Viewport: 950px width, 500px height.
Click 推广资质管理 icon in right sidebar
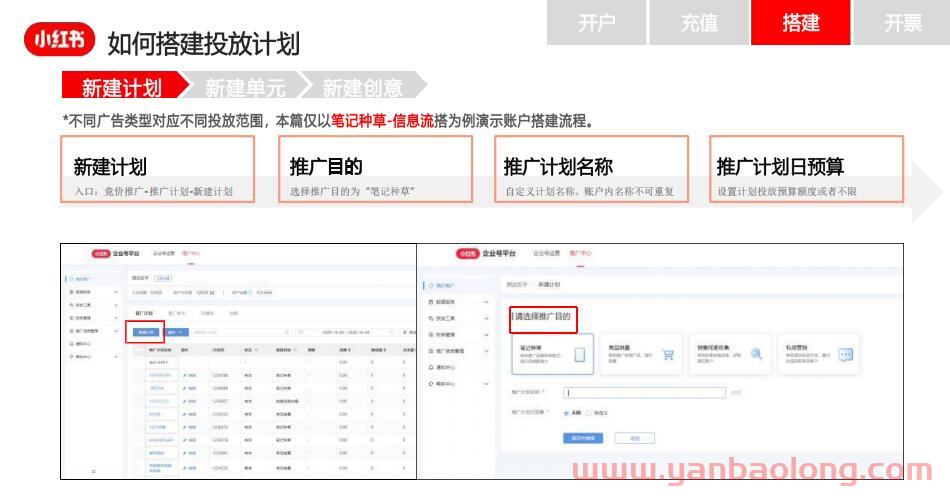(431, 351)
